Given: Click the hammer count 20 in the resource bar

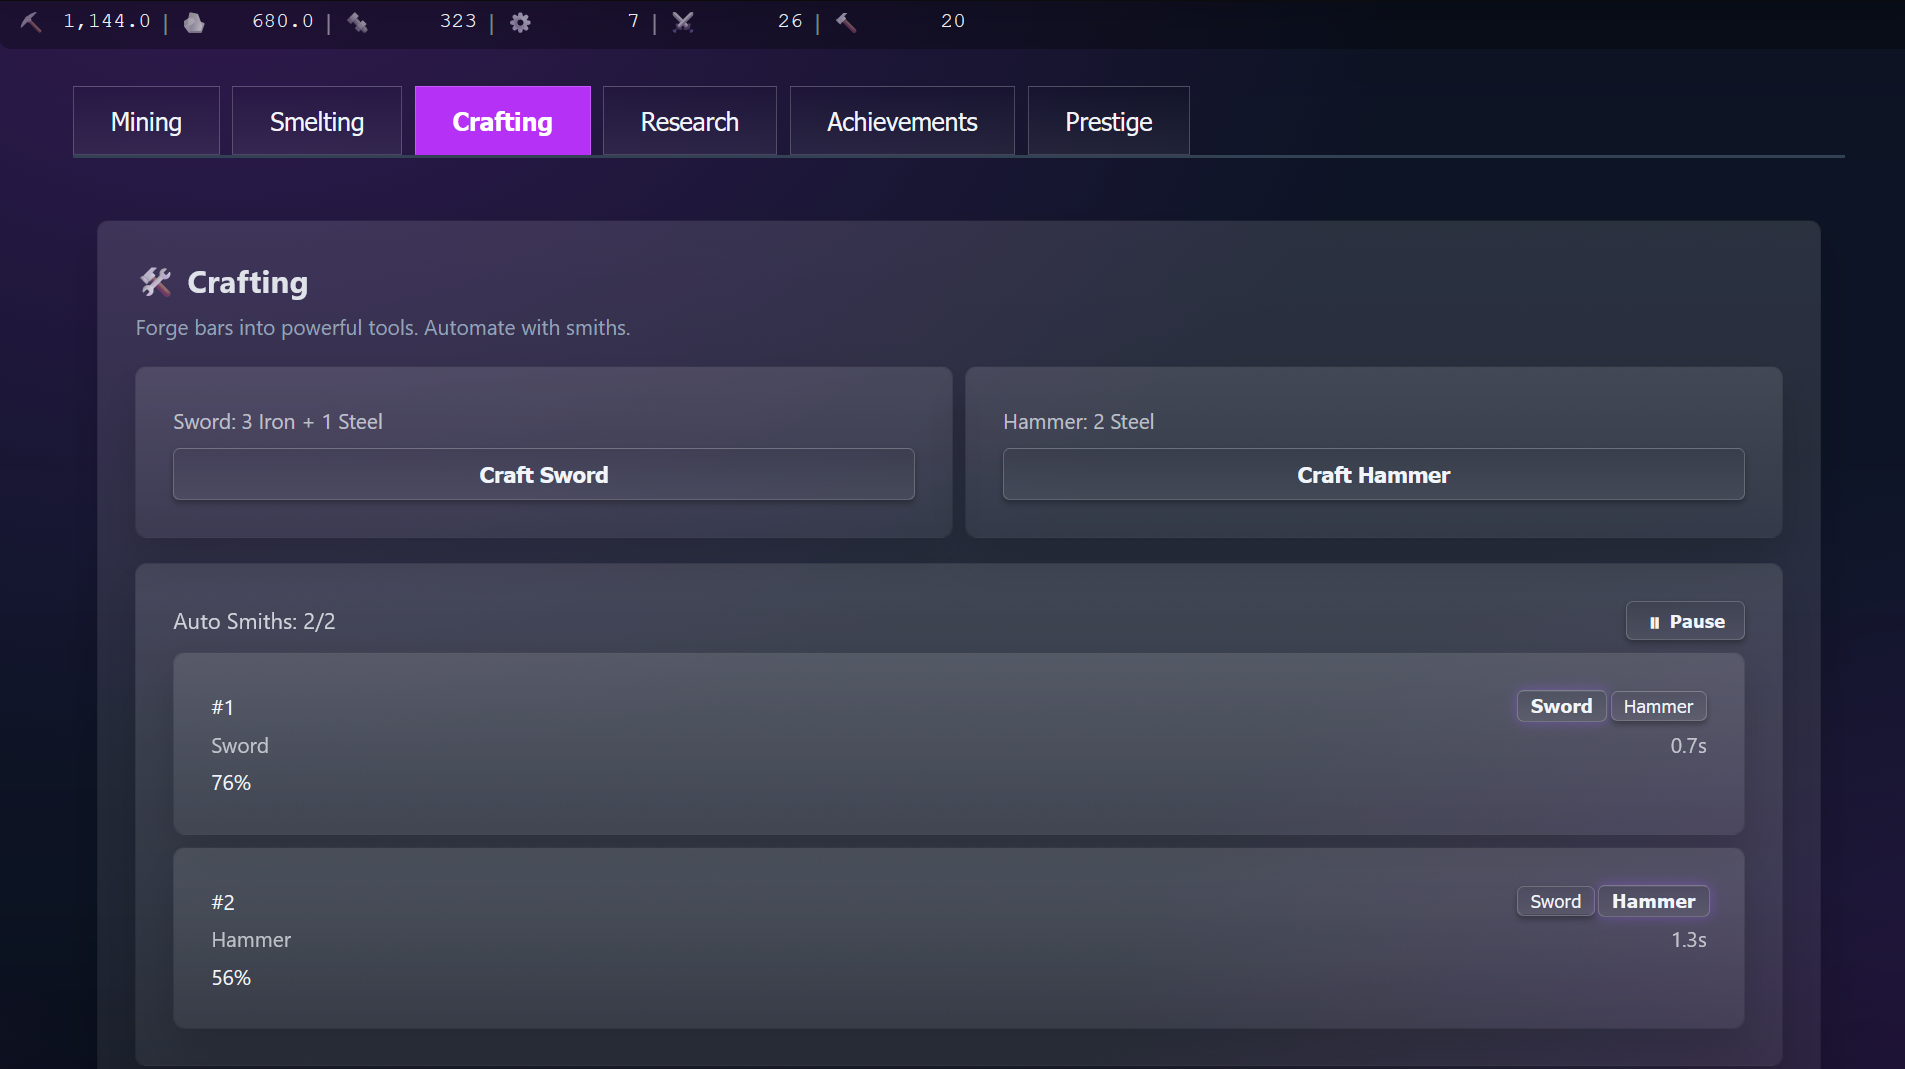Looking at the screenshot, I should click(x=953, y=21).
